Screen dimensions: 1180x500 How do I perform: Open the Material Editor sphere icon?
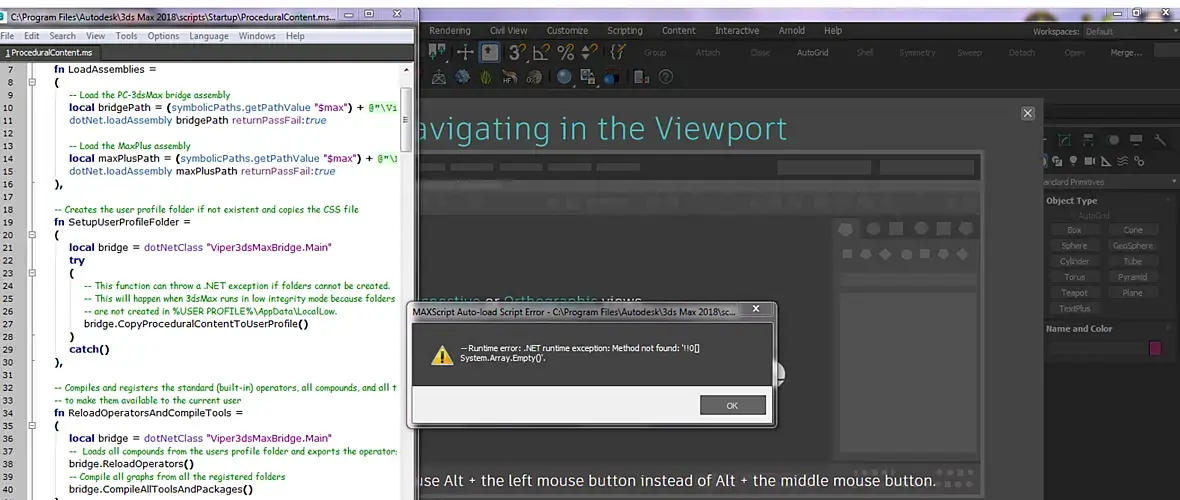564,77
